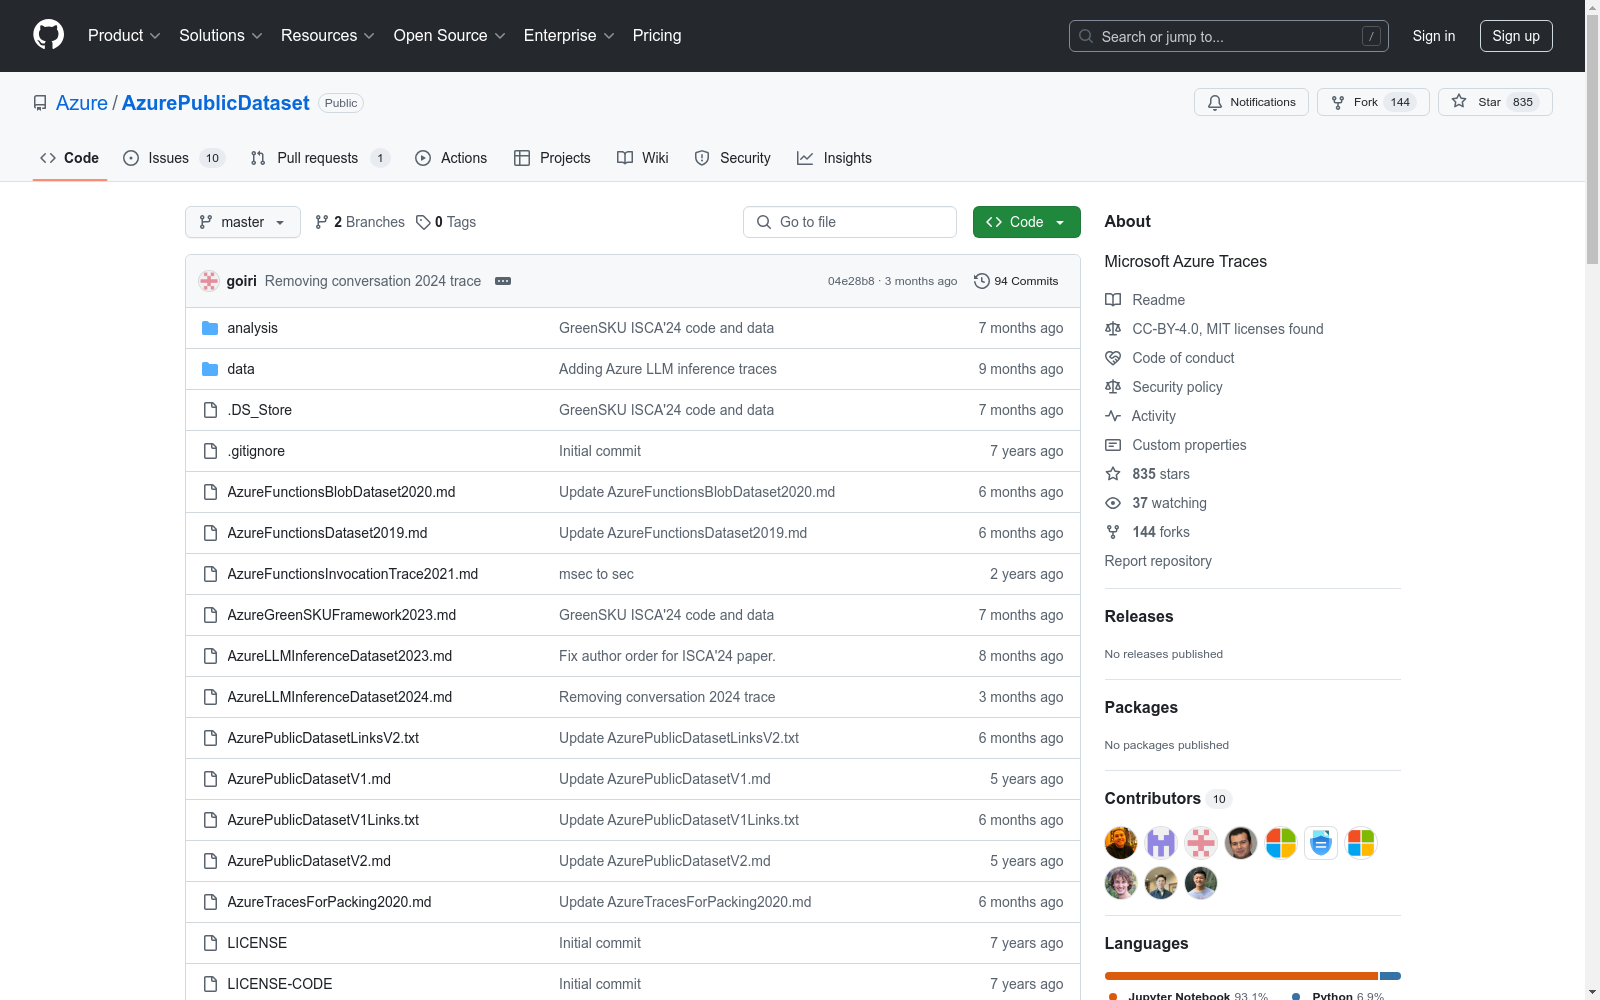Click the Notifications bell button
Image resolution: width=1600 pixels, height=1000 pixels.
click(1251, 102)
